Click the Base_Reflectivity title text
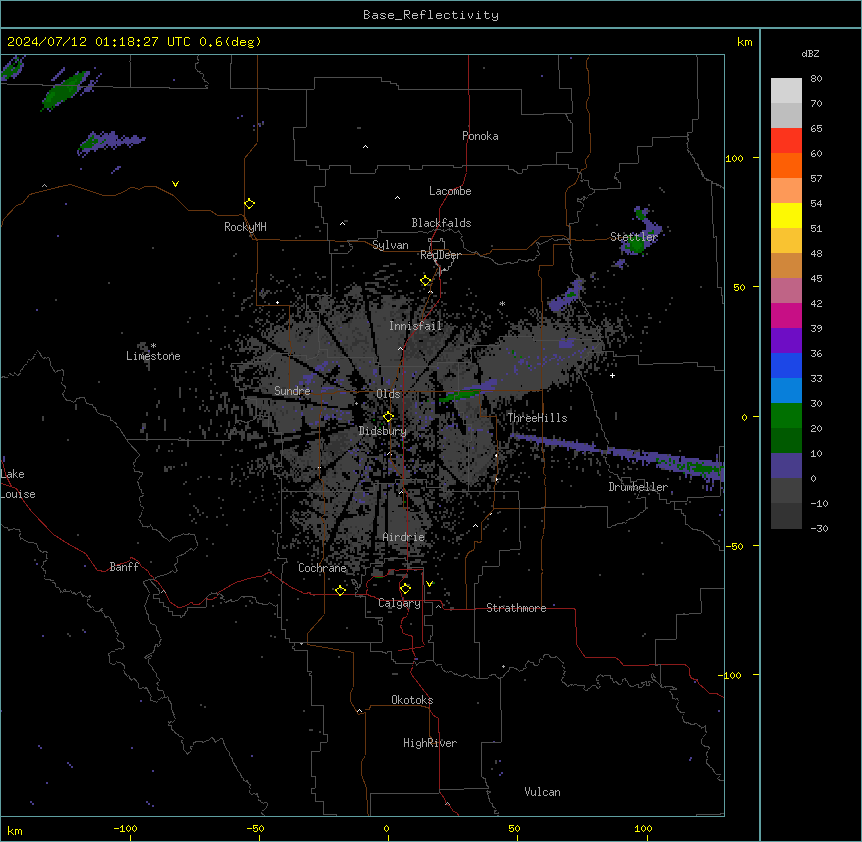Screen dimensions: 862x842 tap(431, 15)
